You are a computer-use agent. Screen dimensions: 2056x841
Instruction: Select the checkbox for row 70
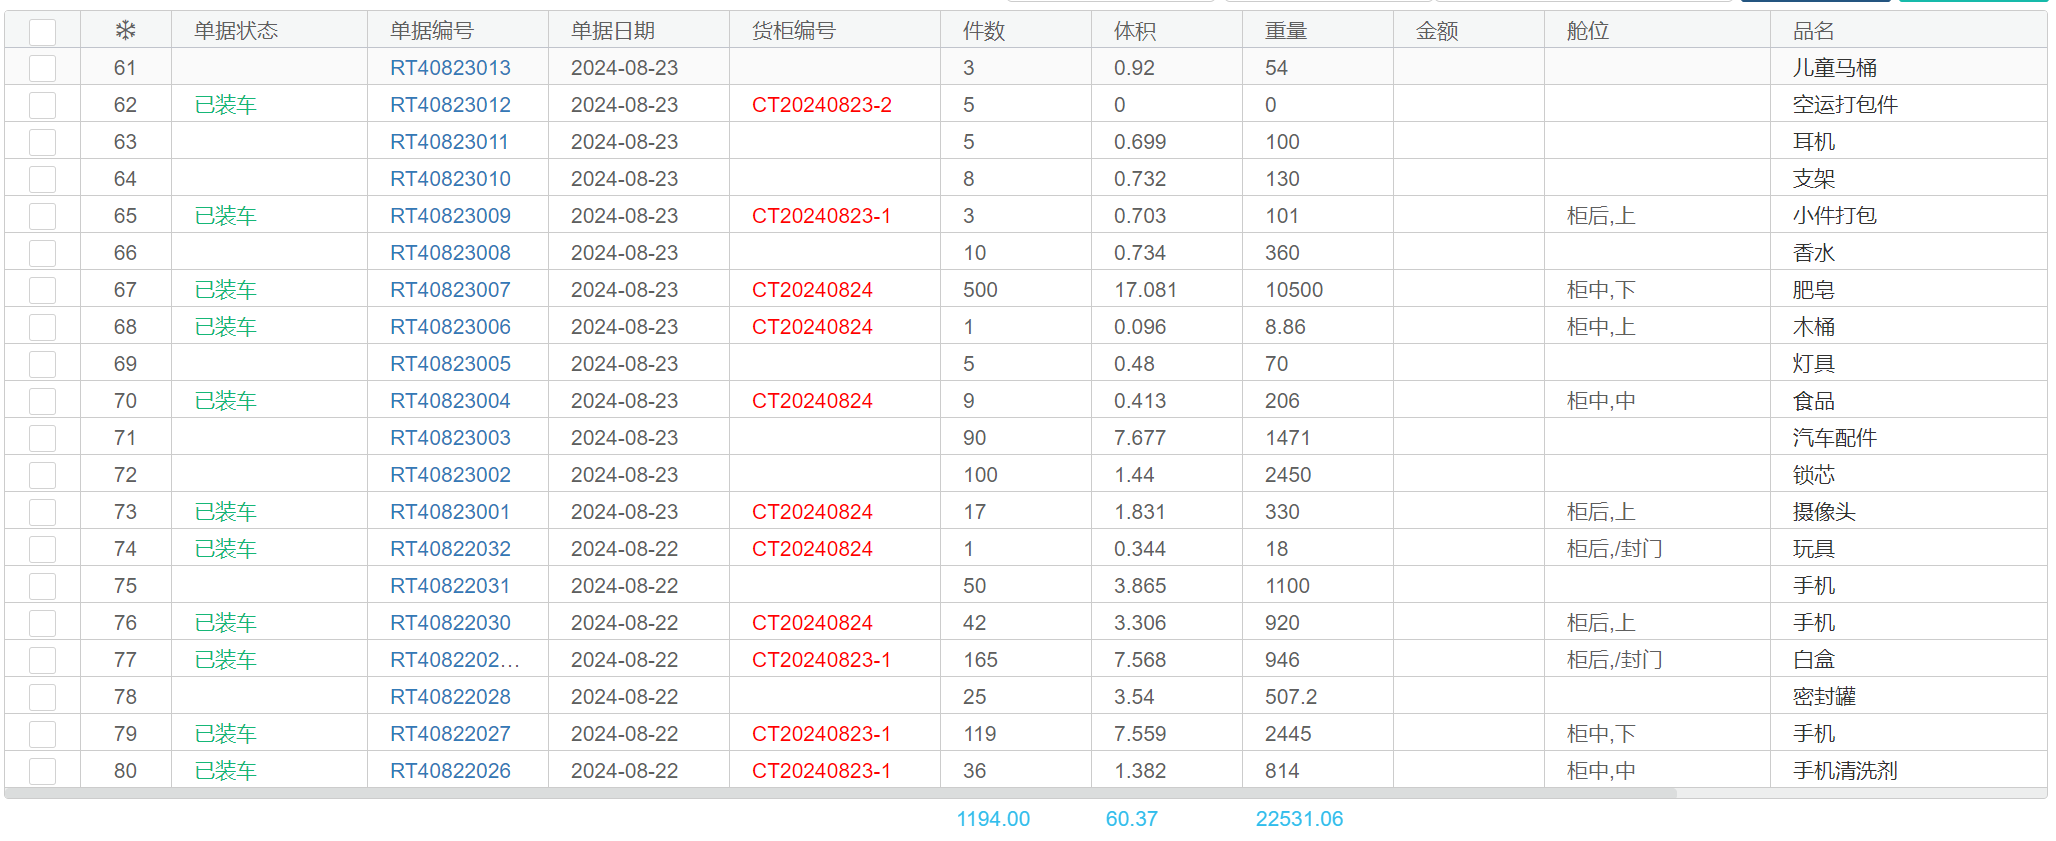point(42,401)
